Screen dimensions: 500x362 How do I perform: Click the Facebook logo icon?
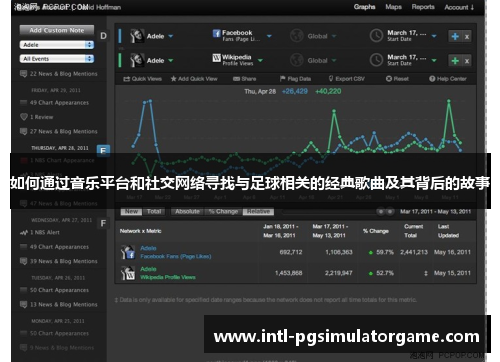tap(216, 33)
